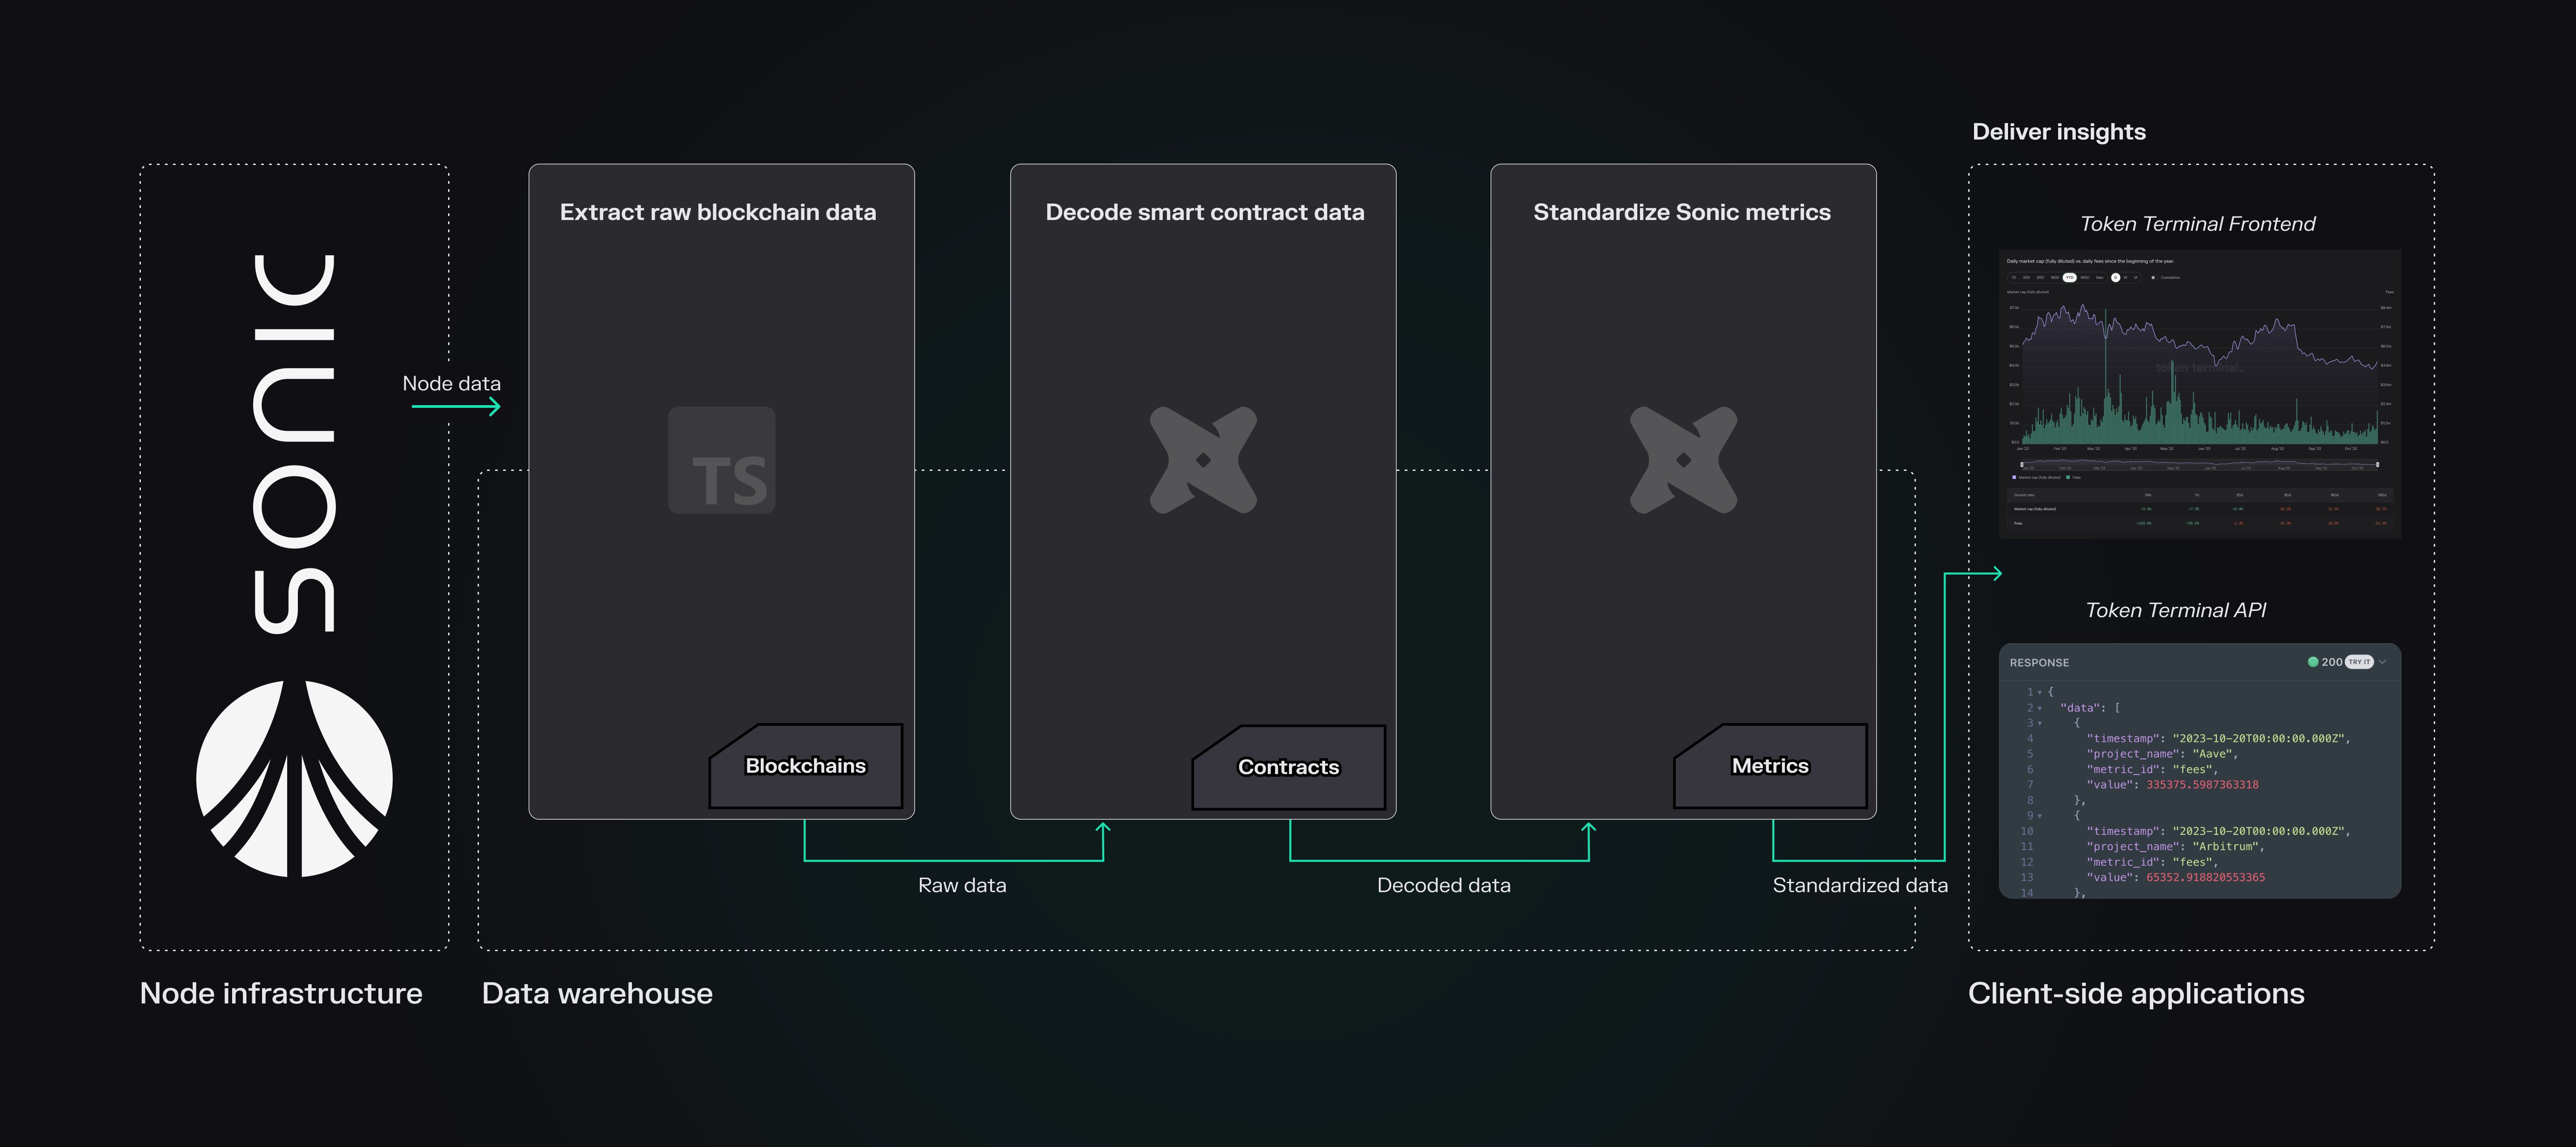Click the Token Terminal frontend chart thumbnail

(2199, 394)
